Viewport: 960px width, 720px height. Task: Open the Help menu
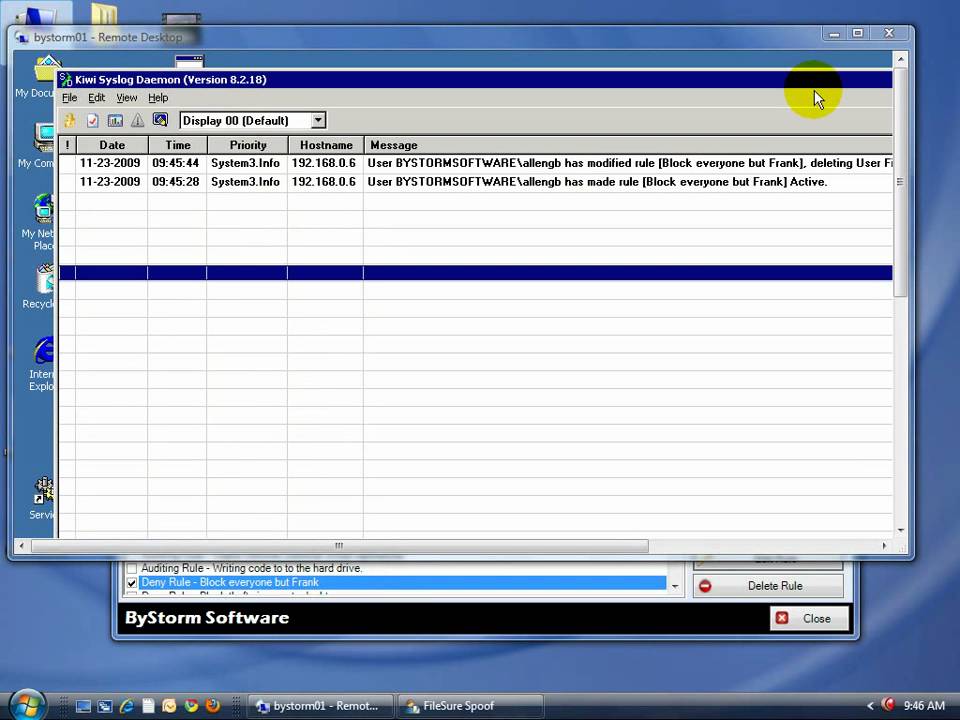click(x=158, y=98)
